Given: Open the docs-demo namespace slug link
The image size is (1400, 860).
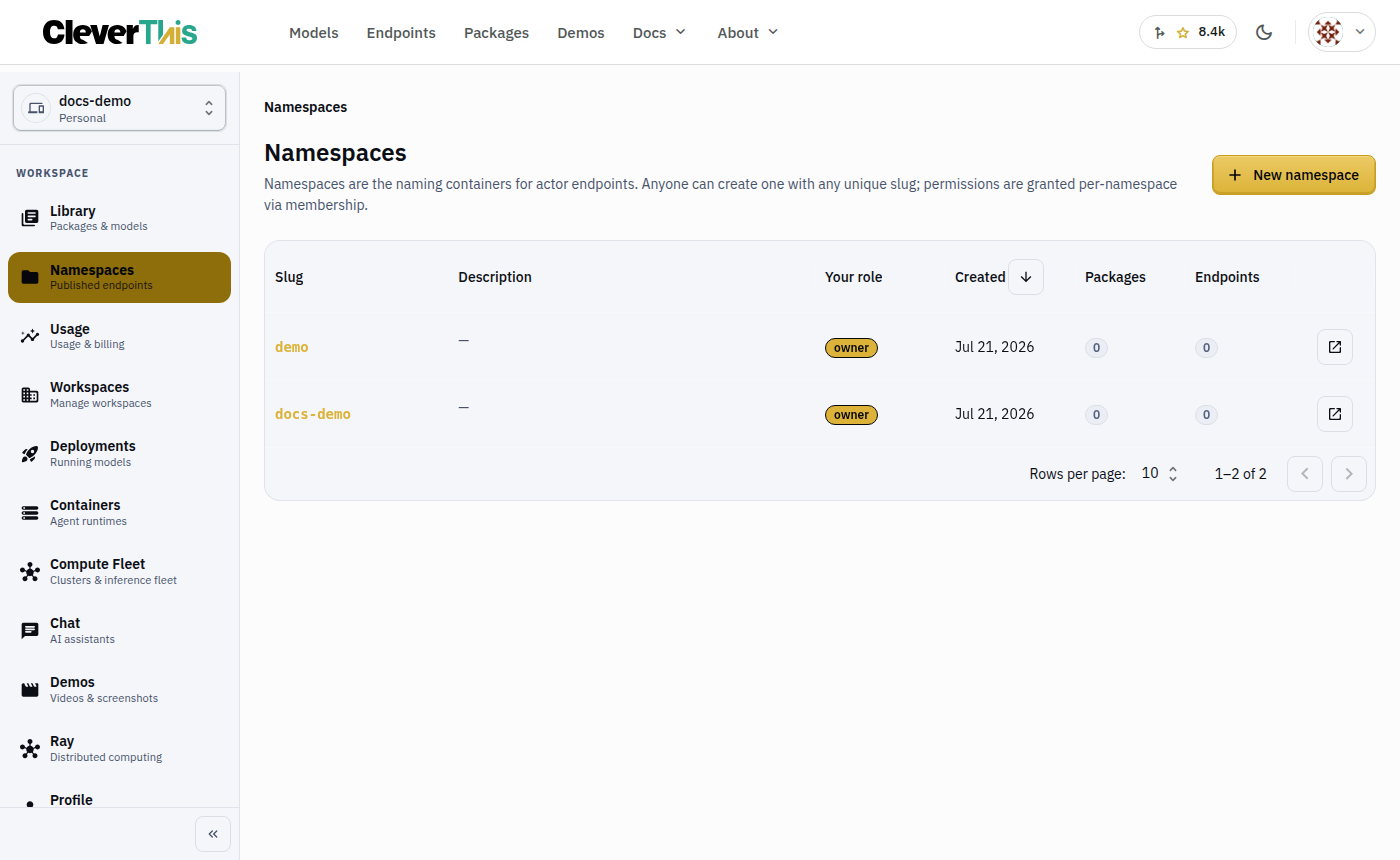Looking at the screenshot, I should coord(313,414).
